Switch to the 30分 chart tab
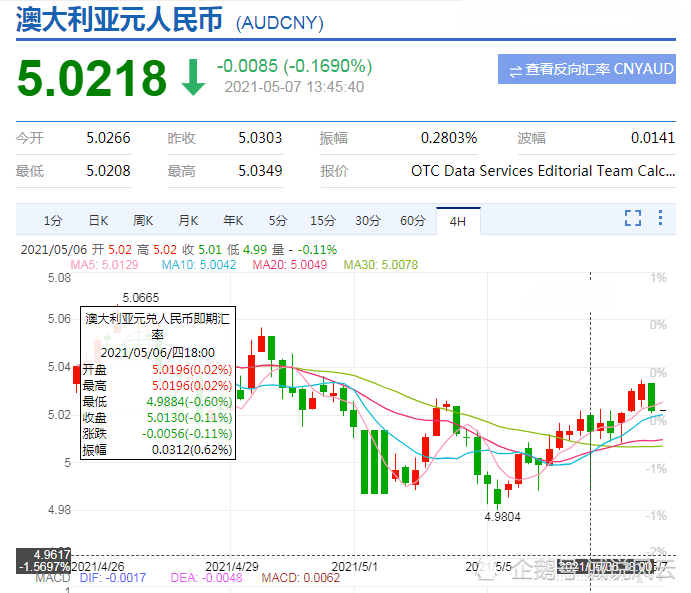Image resolution: width=691 pixels, height=593 pixels. 368,220
